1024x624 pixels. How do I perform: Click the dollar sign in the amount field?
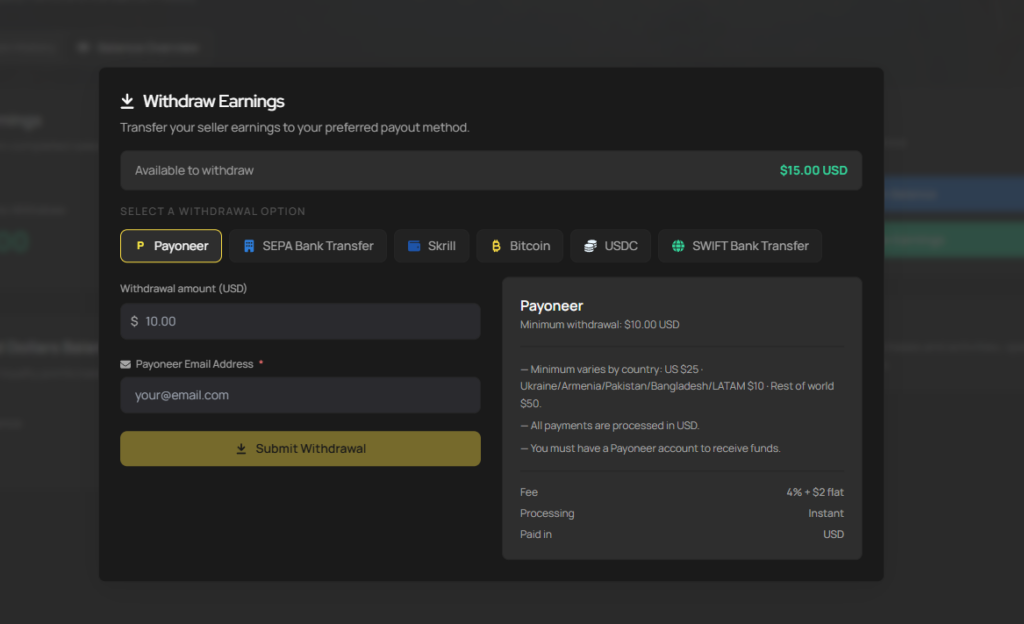[134, 322]
